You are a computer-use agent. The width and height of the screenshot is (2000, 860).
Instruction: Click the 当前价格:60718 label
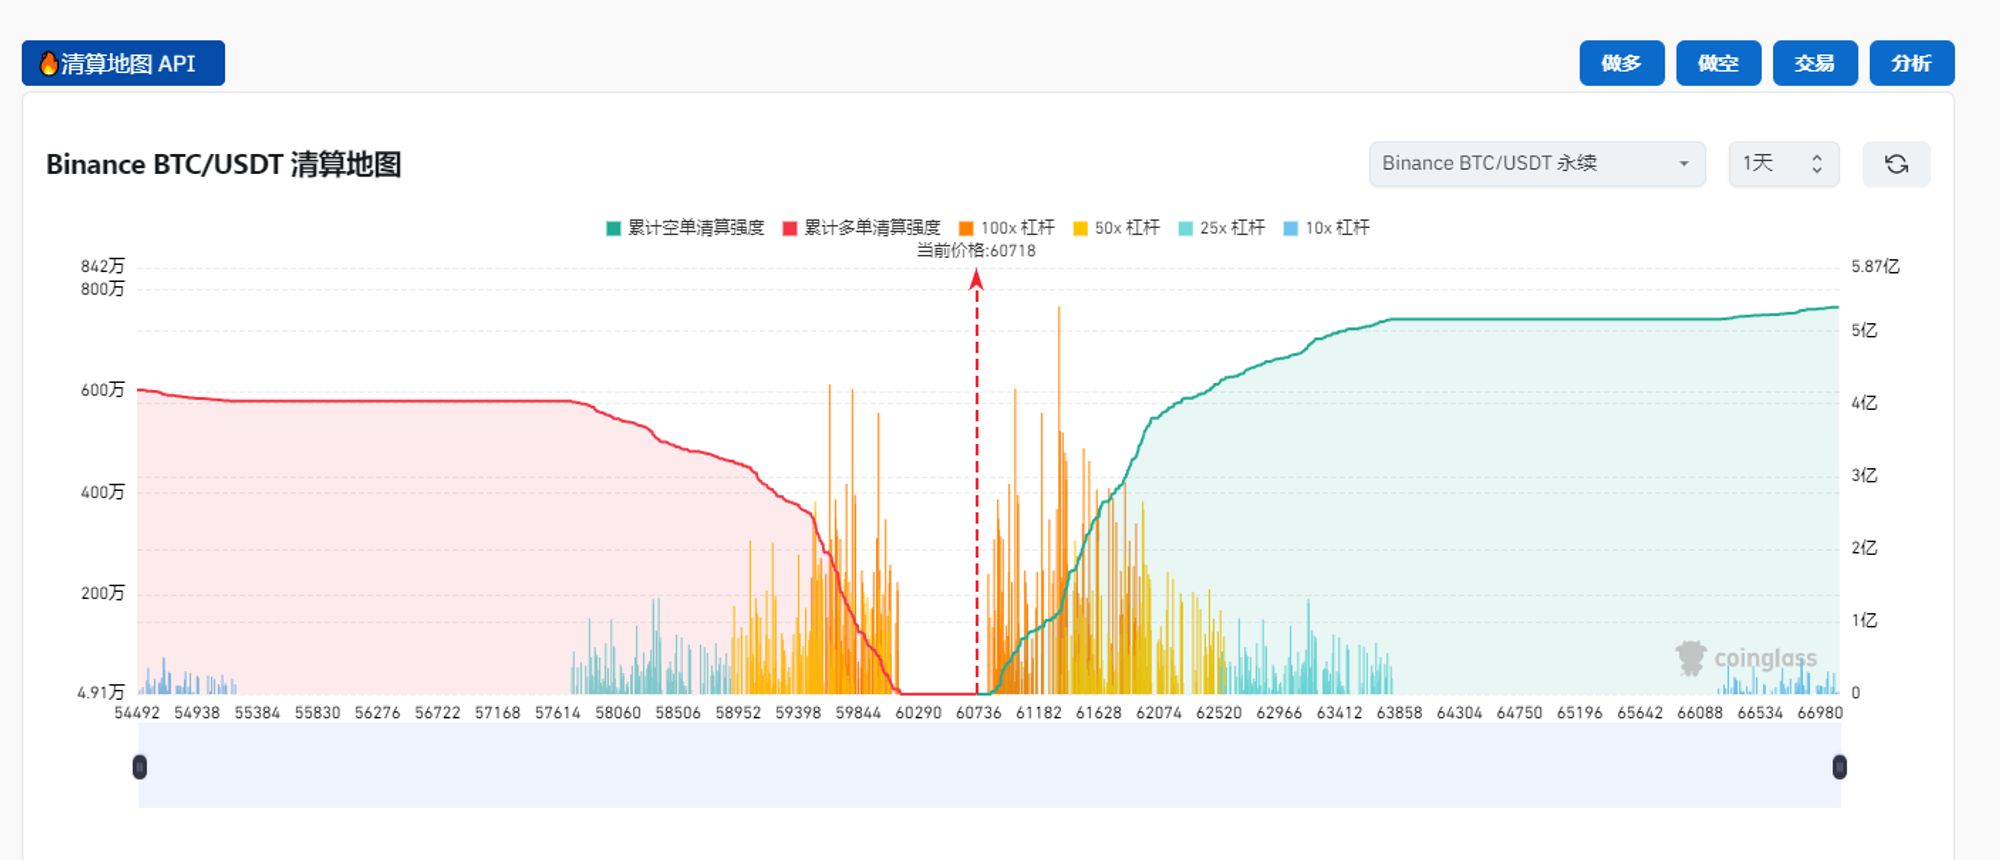[x=976, y=251]
